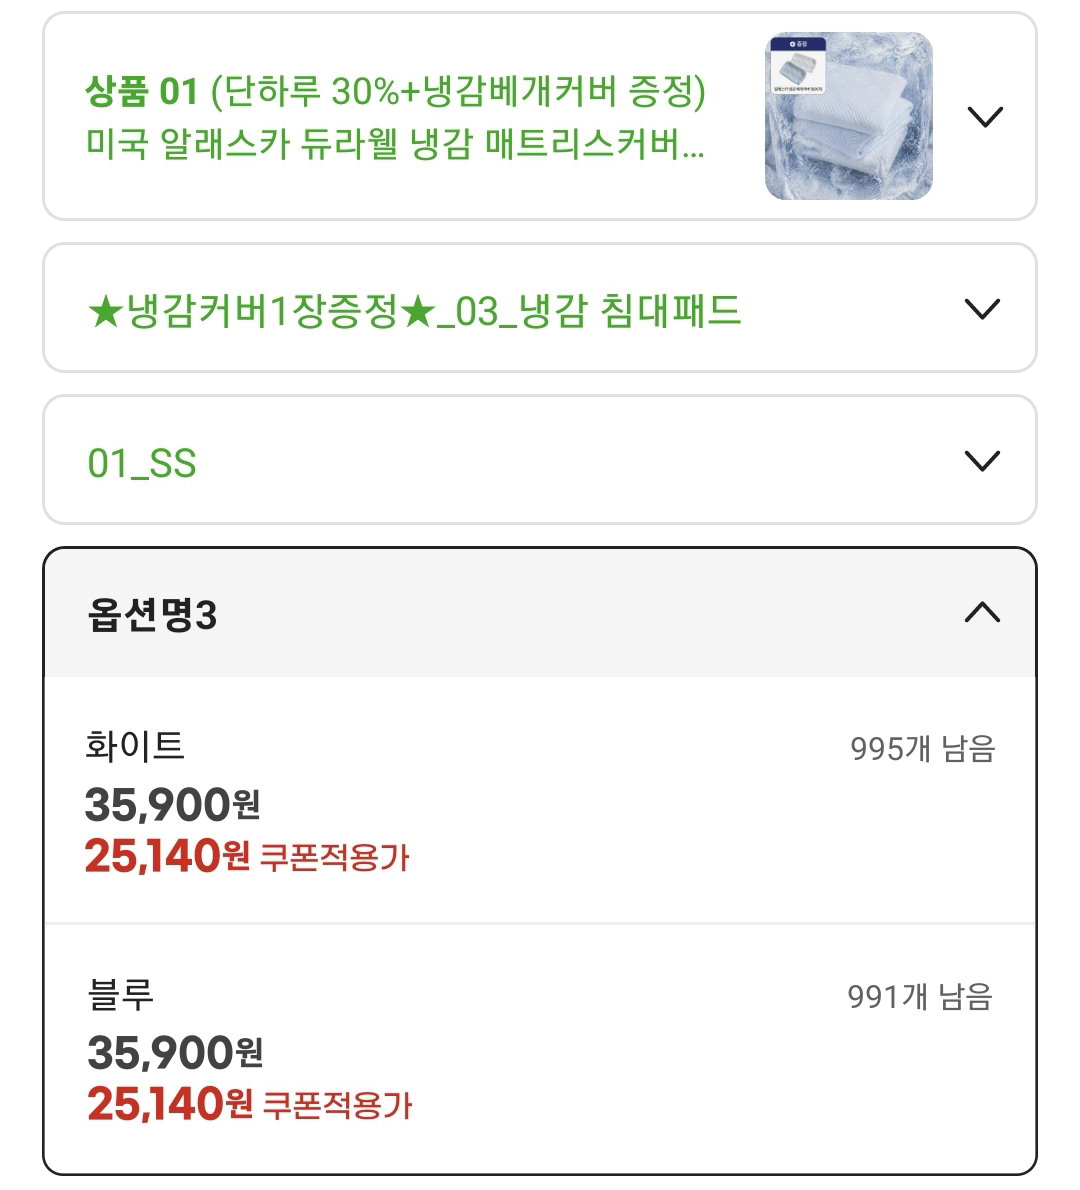Click the 미국 알래스카 듀라웰 product name line
The image size is (1080, 1190).
tap(395, 143)
